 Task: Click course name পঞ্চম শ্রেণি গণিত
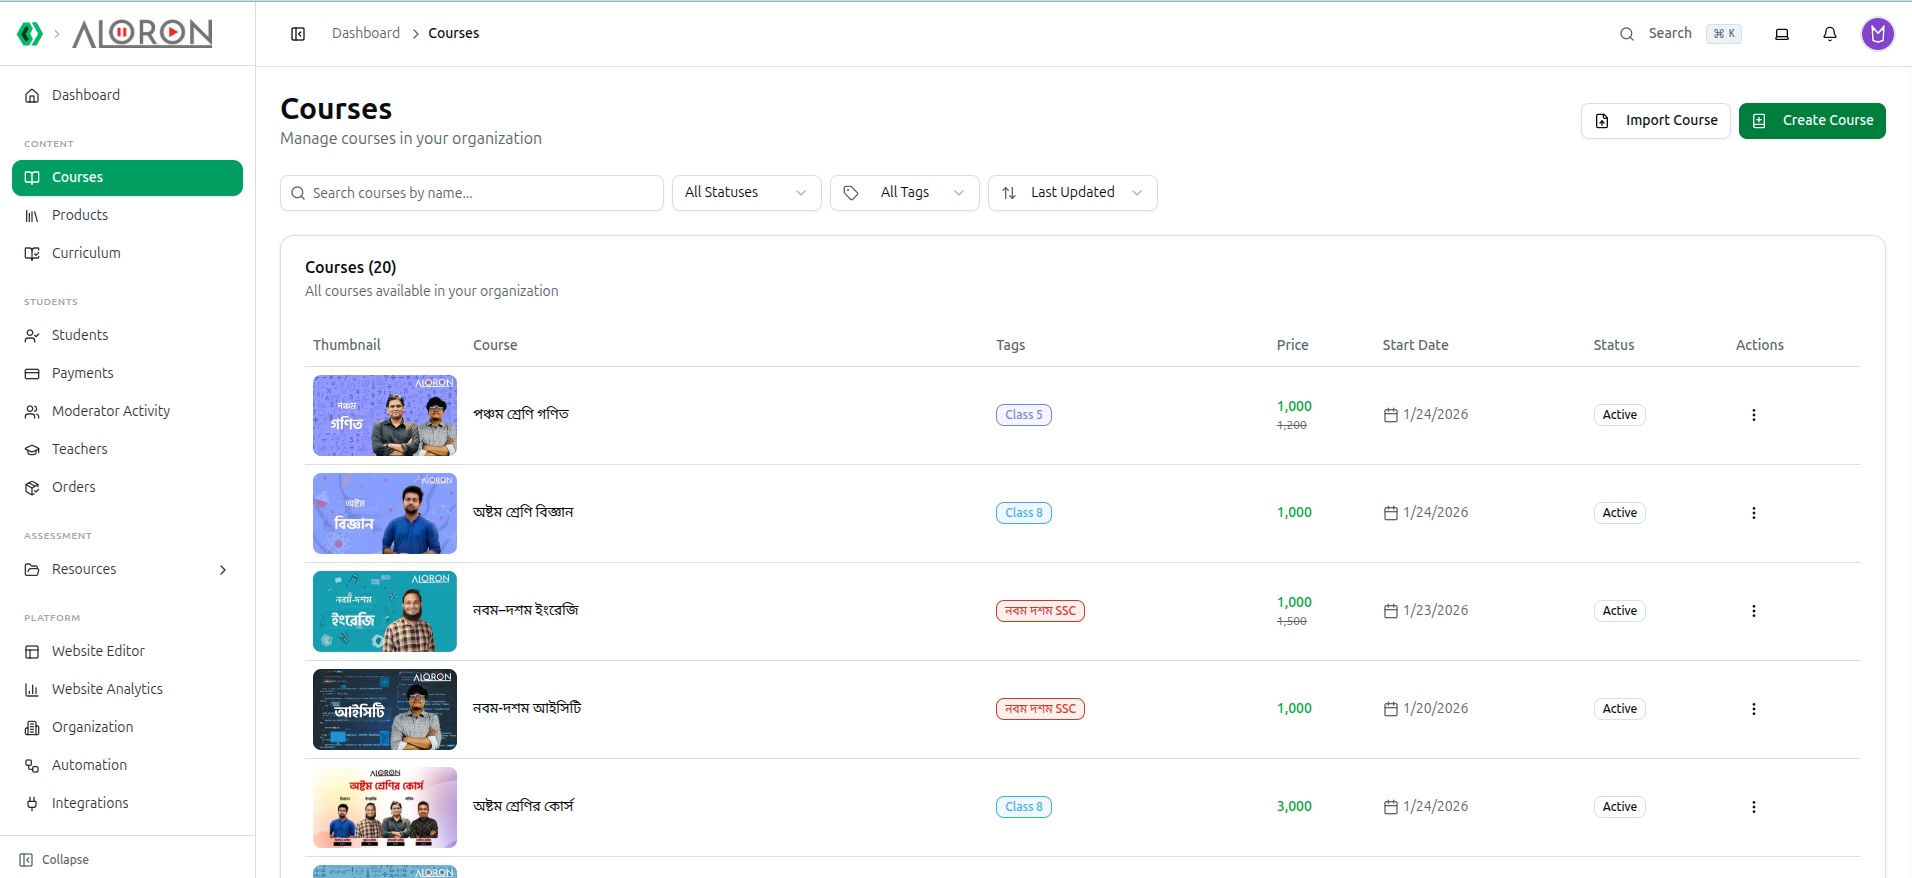(521, 414)
